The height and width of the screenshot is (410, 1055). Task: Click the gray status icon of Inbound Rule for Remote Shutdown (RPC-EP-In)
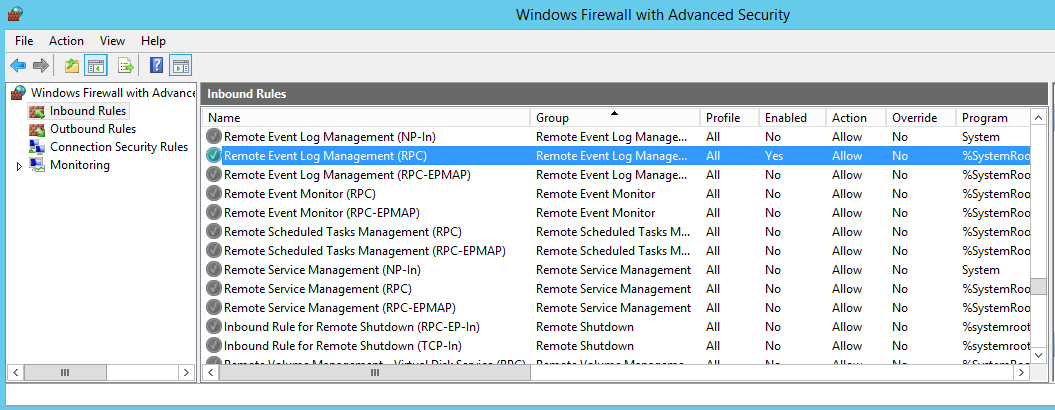[214, 327]
